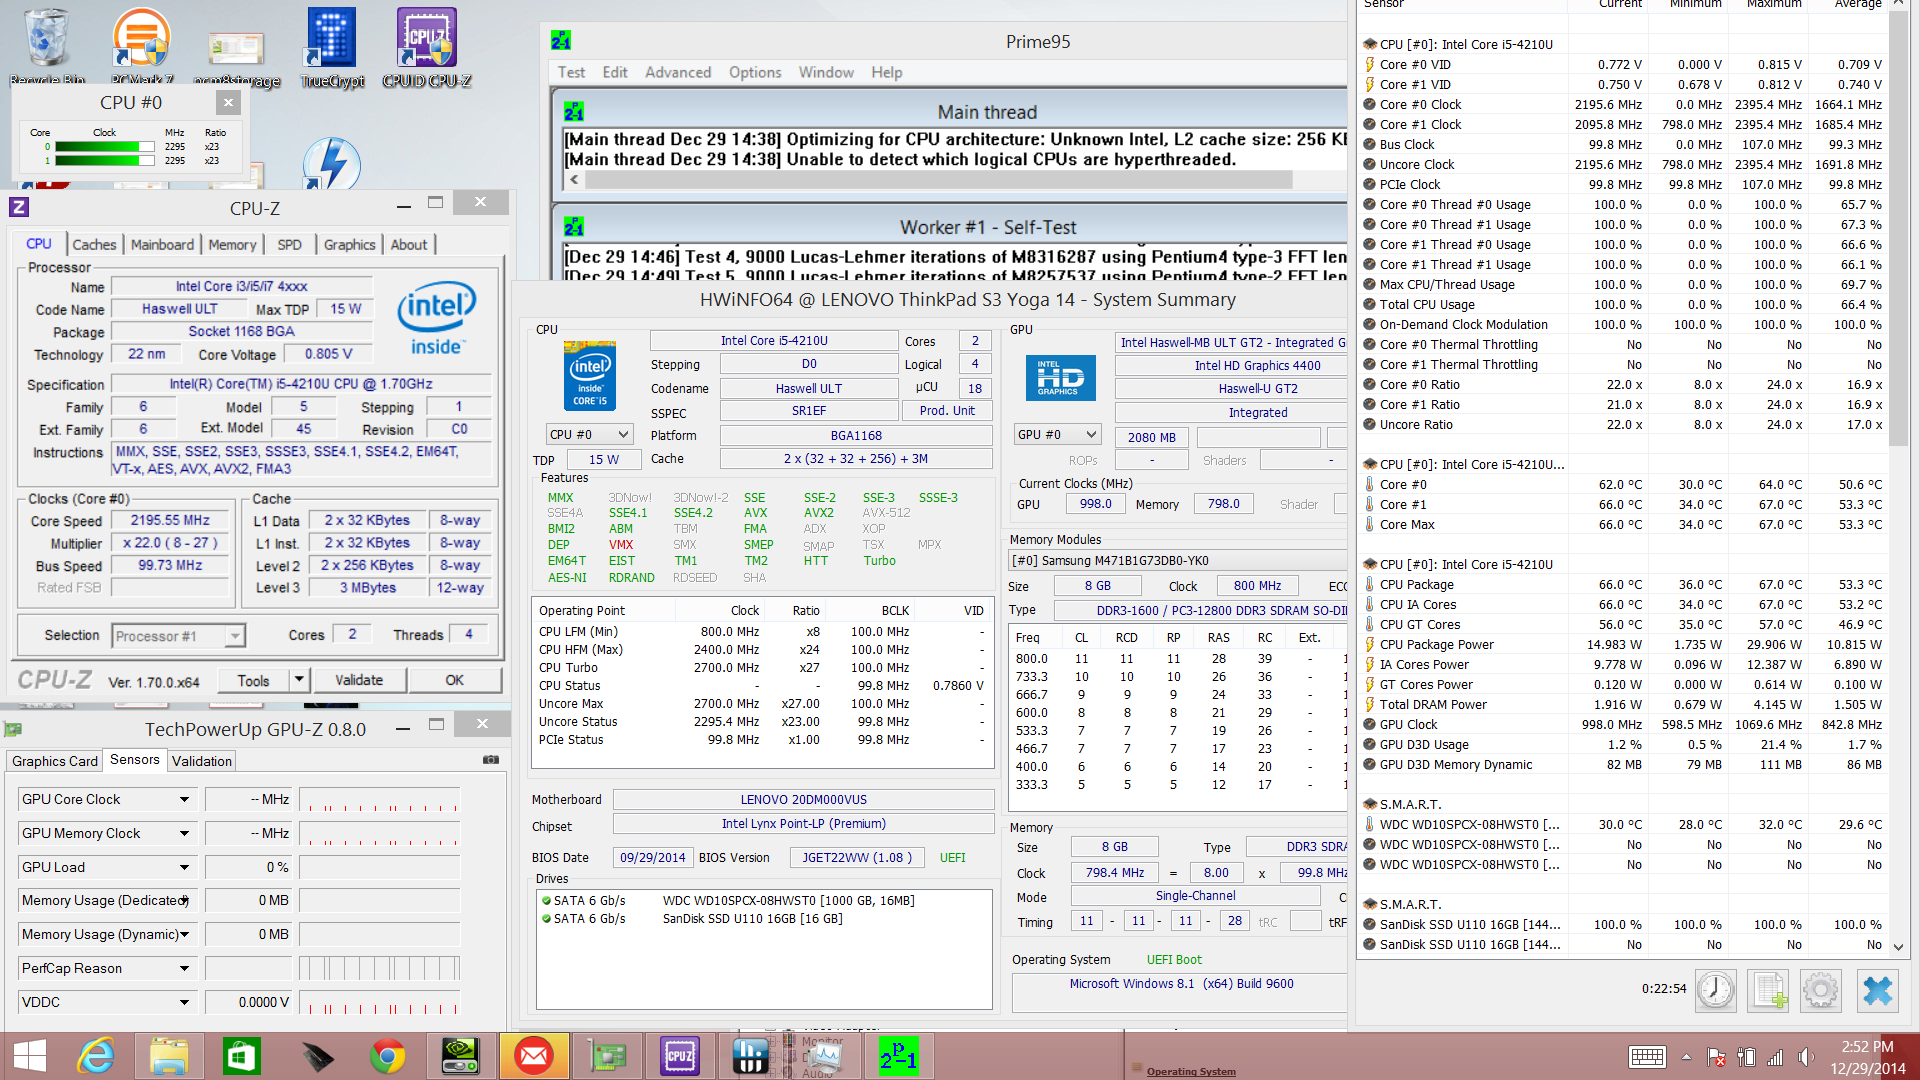Click the Memory tab in CPU-Z
The height and width of the screenshot is (1080, 1920).
point(232,244)
